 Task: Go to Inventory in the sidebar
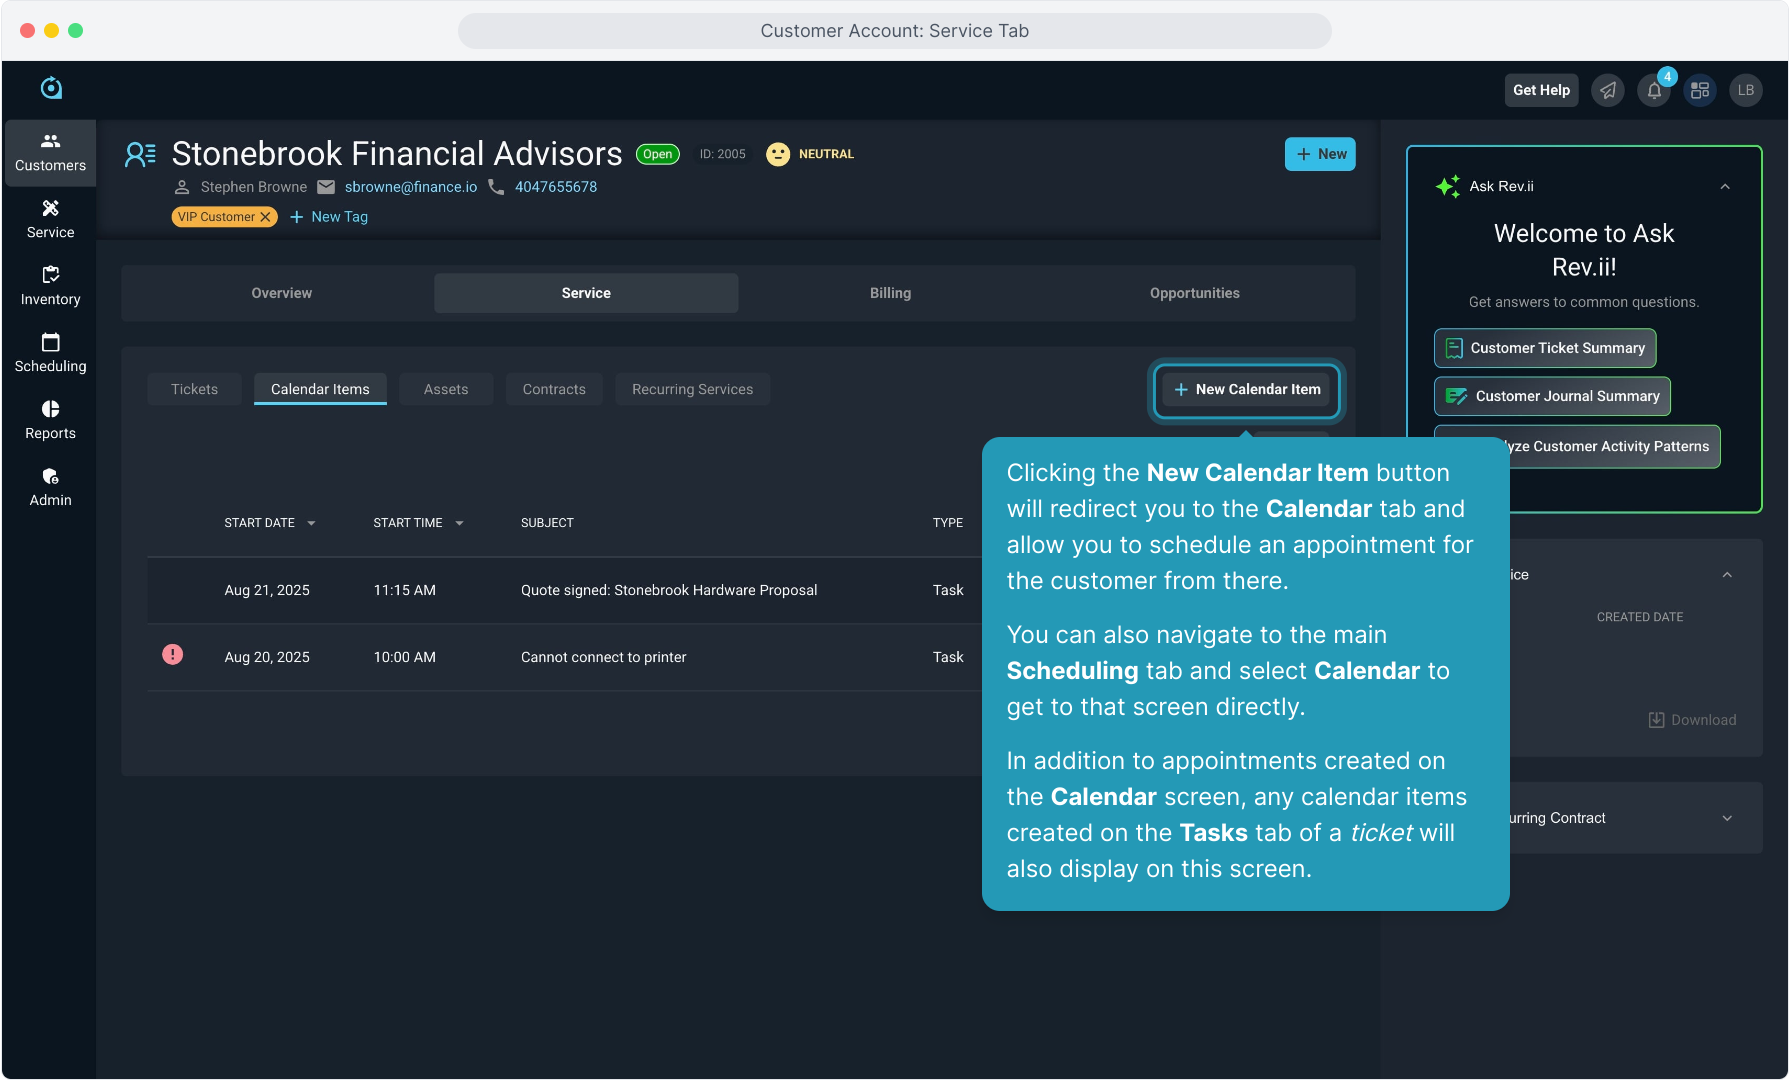coord(50,286)
